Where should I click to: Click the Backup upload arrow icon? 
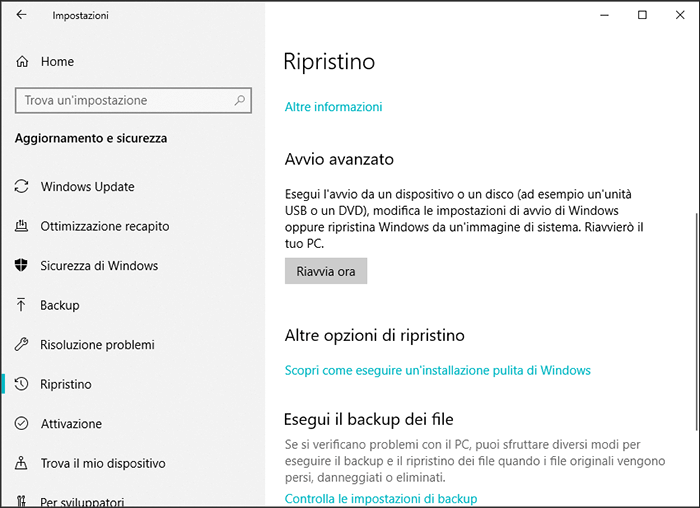(22, 305)
